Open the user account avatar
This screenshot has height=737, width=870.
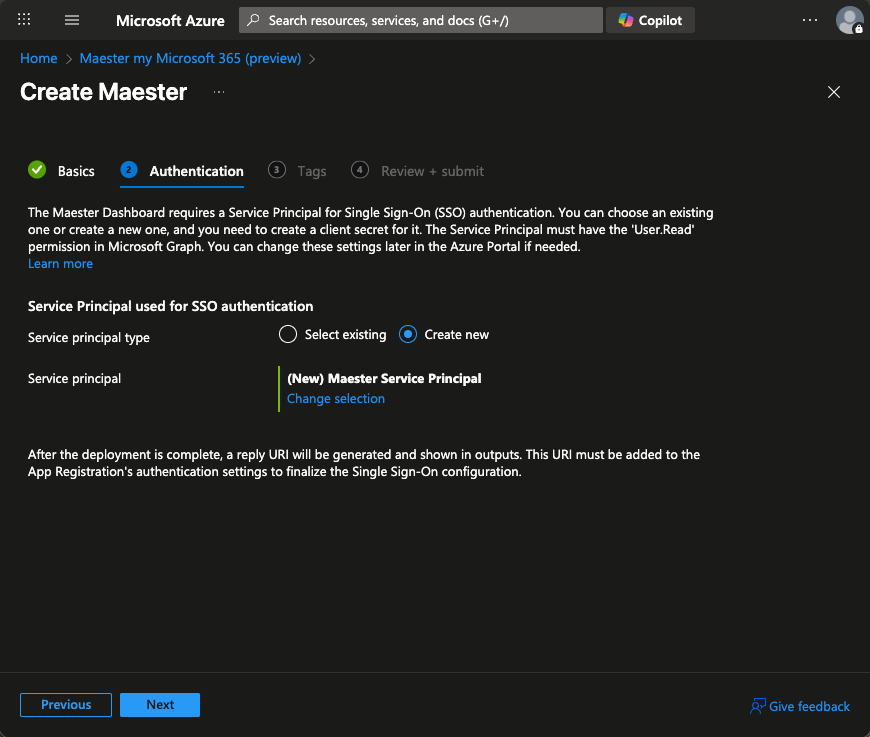849,20
